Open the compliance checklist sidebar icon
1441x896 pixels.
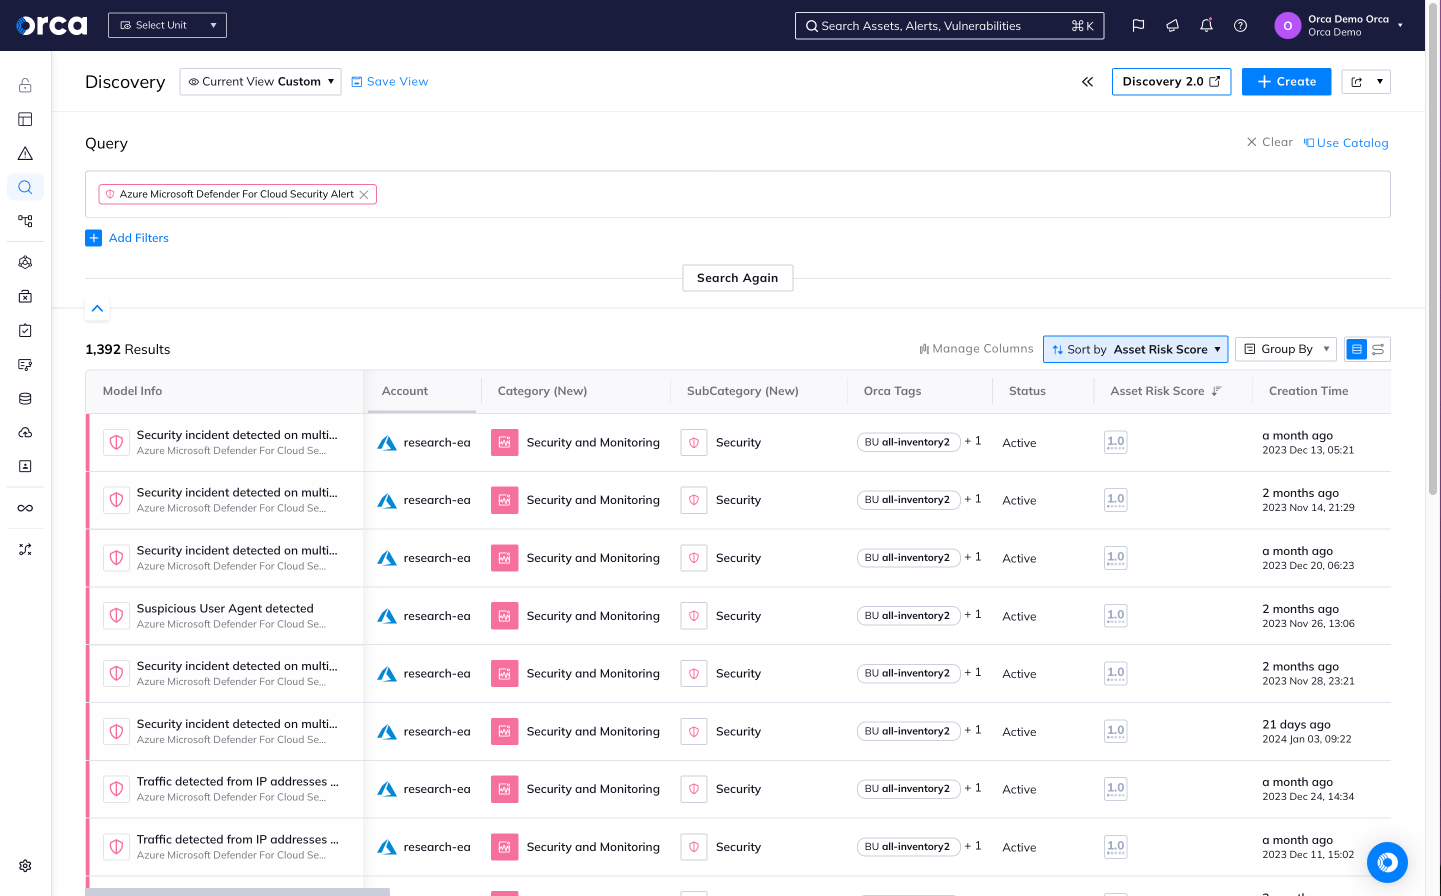pos(25,330)
